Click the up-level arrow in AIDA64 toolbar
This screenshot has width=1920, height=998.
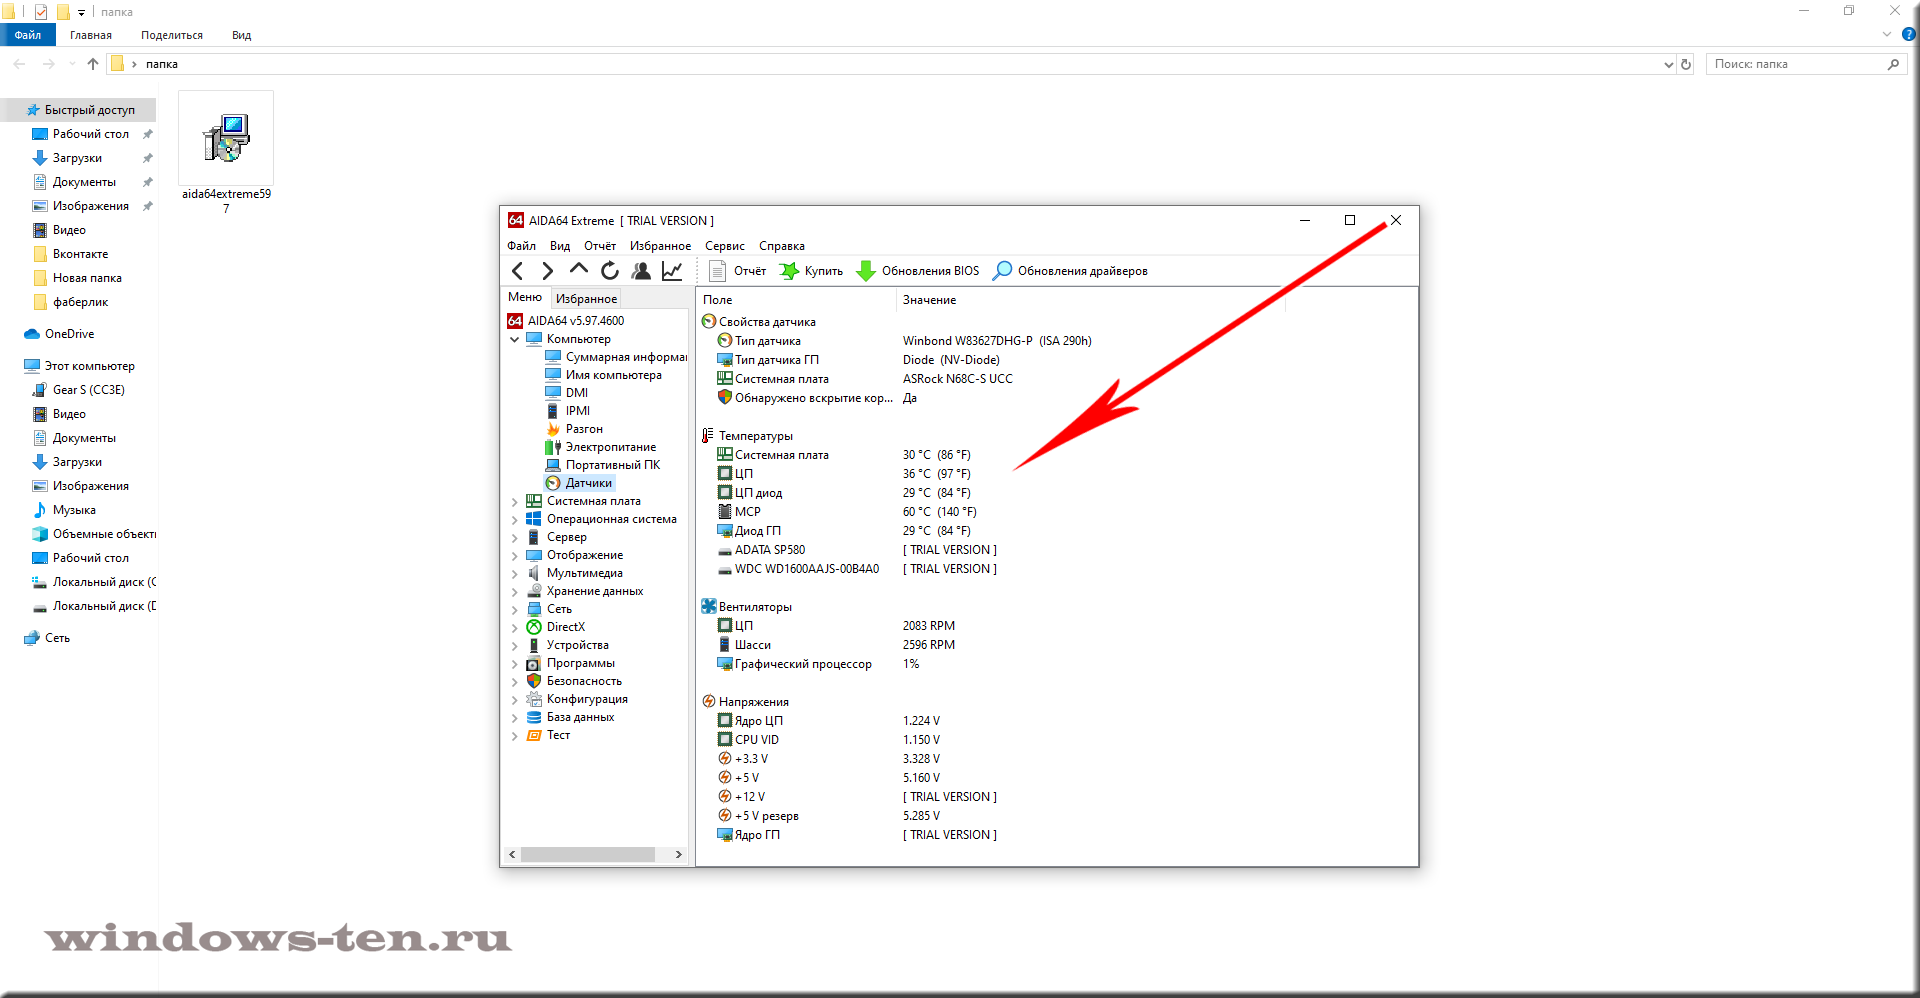coord(578,269)
